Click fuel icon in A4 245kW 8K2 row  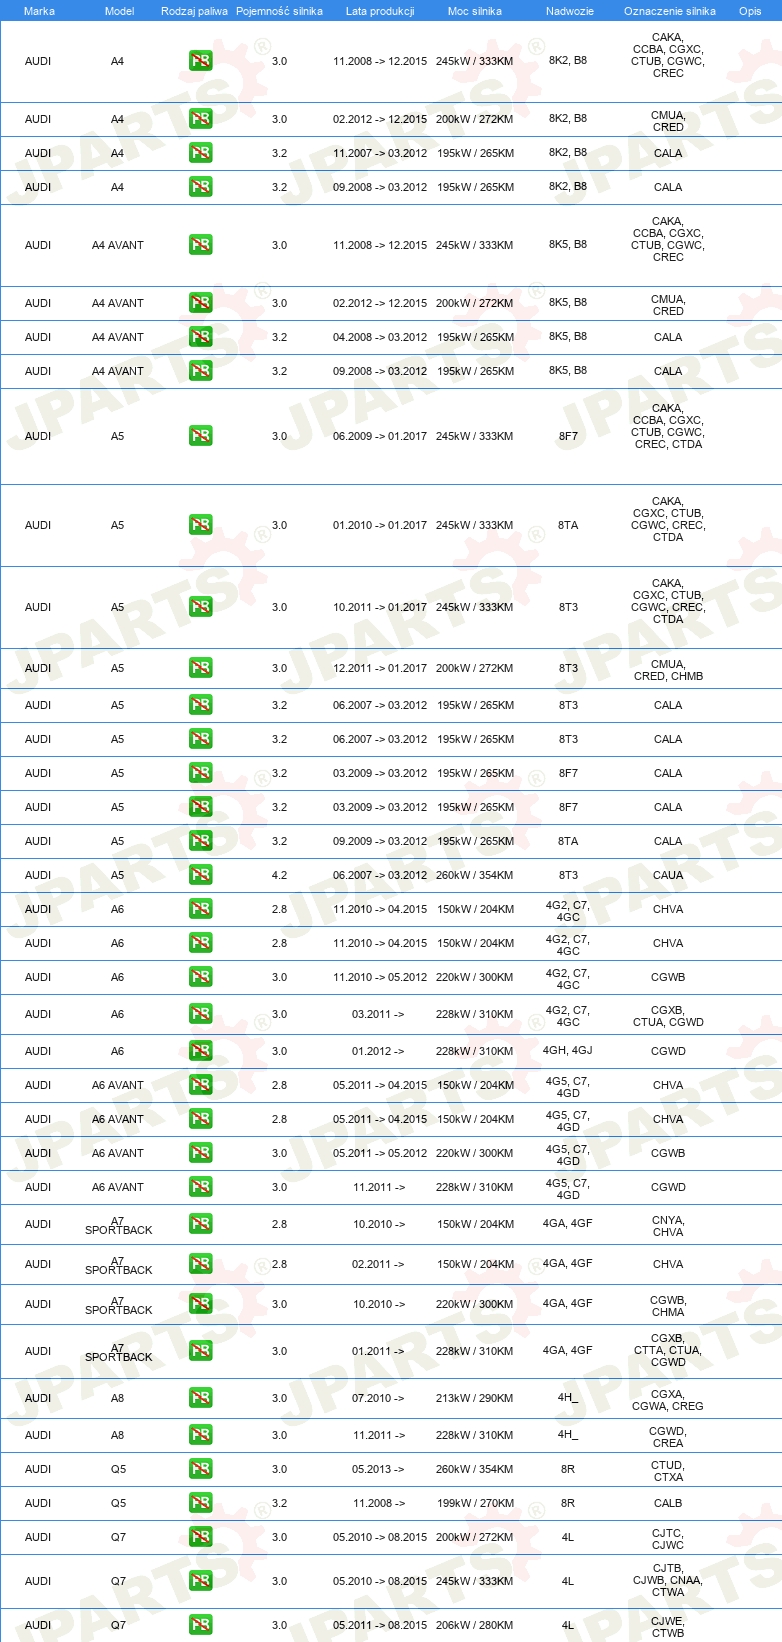pos(200,61)
